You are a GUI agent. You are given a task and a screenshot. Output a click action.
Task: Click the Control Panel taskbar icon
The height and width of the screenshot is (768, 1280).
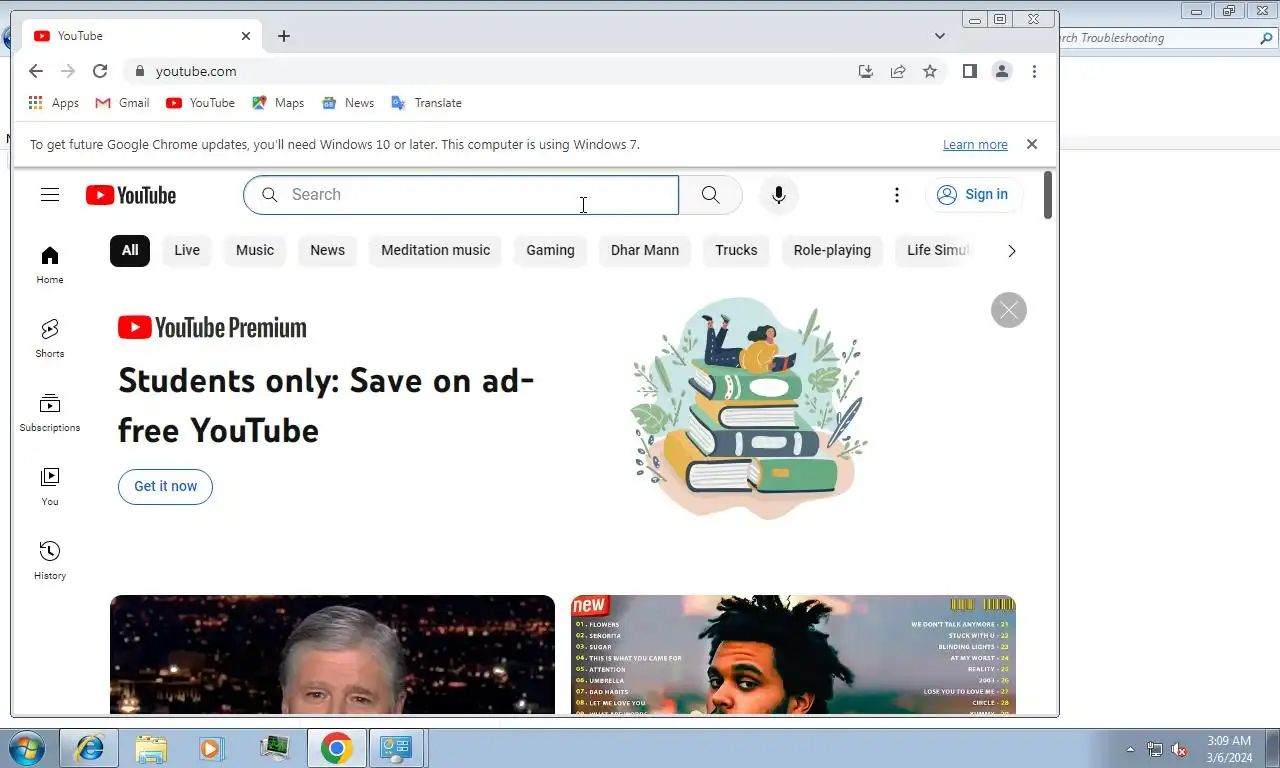pos(397,748)
